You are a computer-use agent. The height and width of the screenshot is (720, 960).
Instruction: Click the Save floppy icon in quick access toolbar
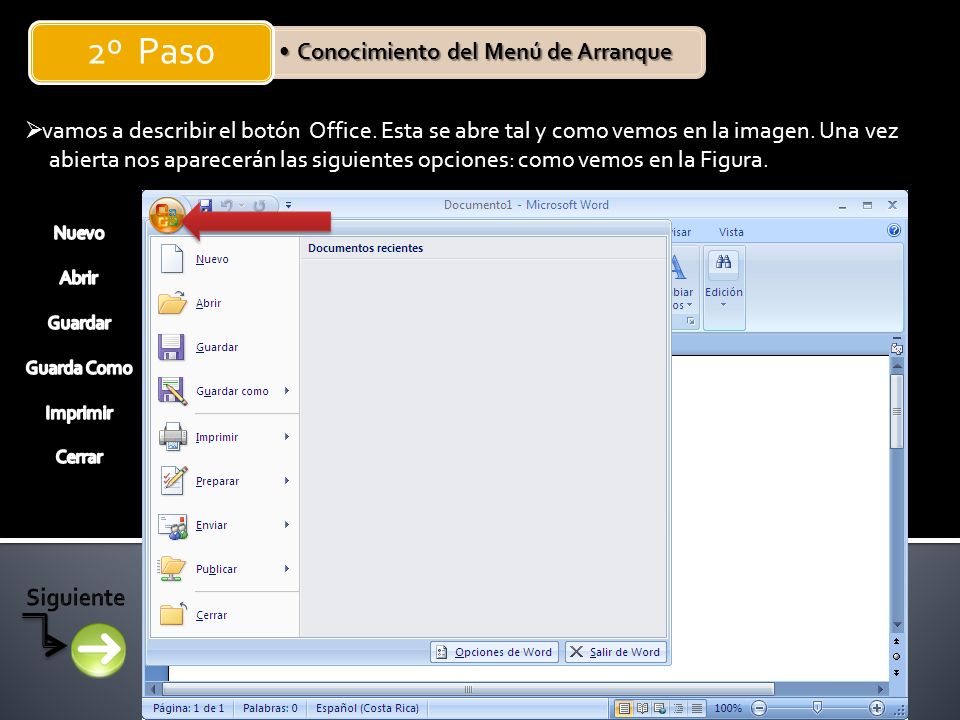[206, 205]
